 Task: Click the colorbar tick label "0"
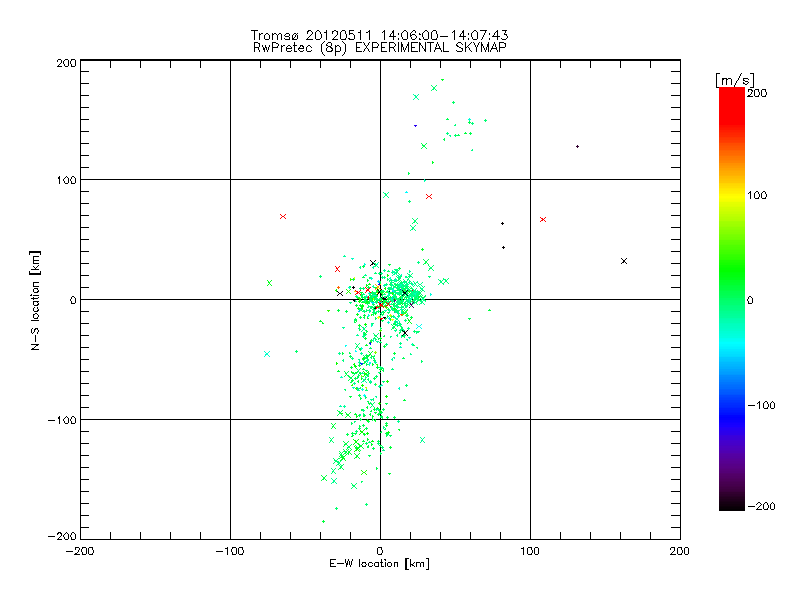pyautogui.click(x=750, y=300)
